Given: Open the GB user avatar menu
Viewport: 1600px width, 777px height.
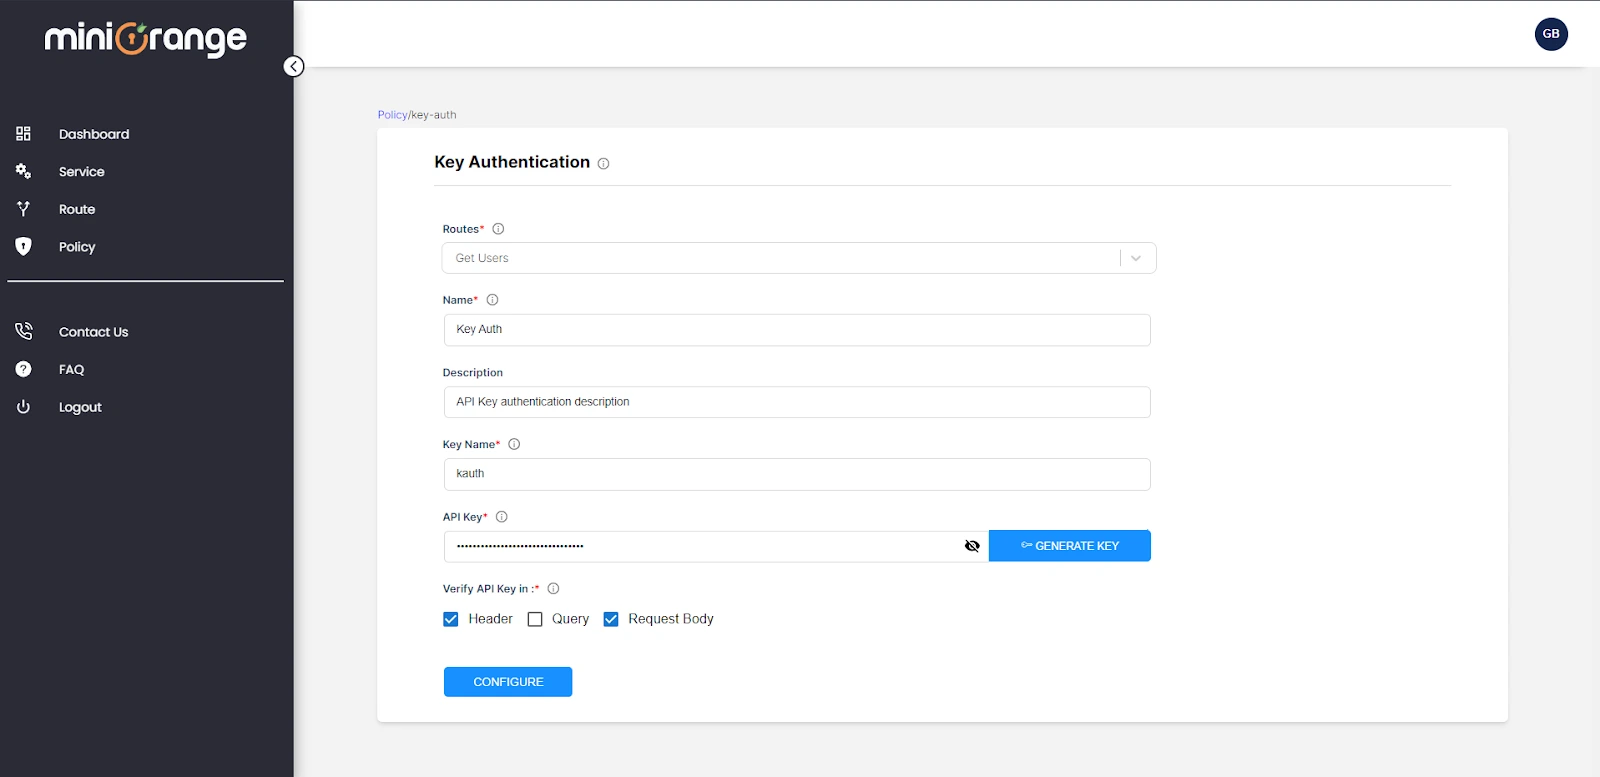Looking at the screenshot, I should click(x=1551, y=34).
